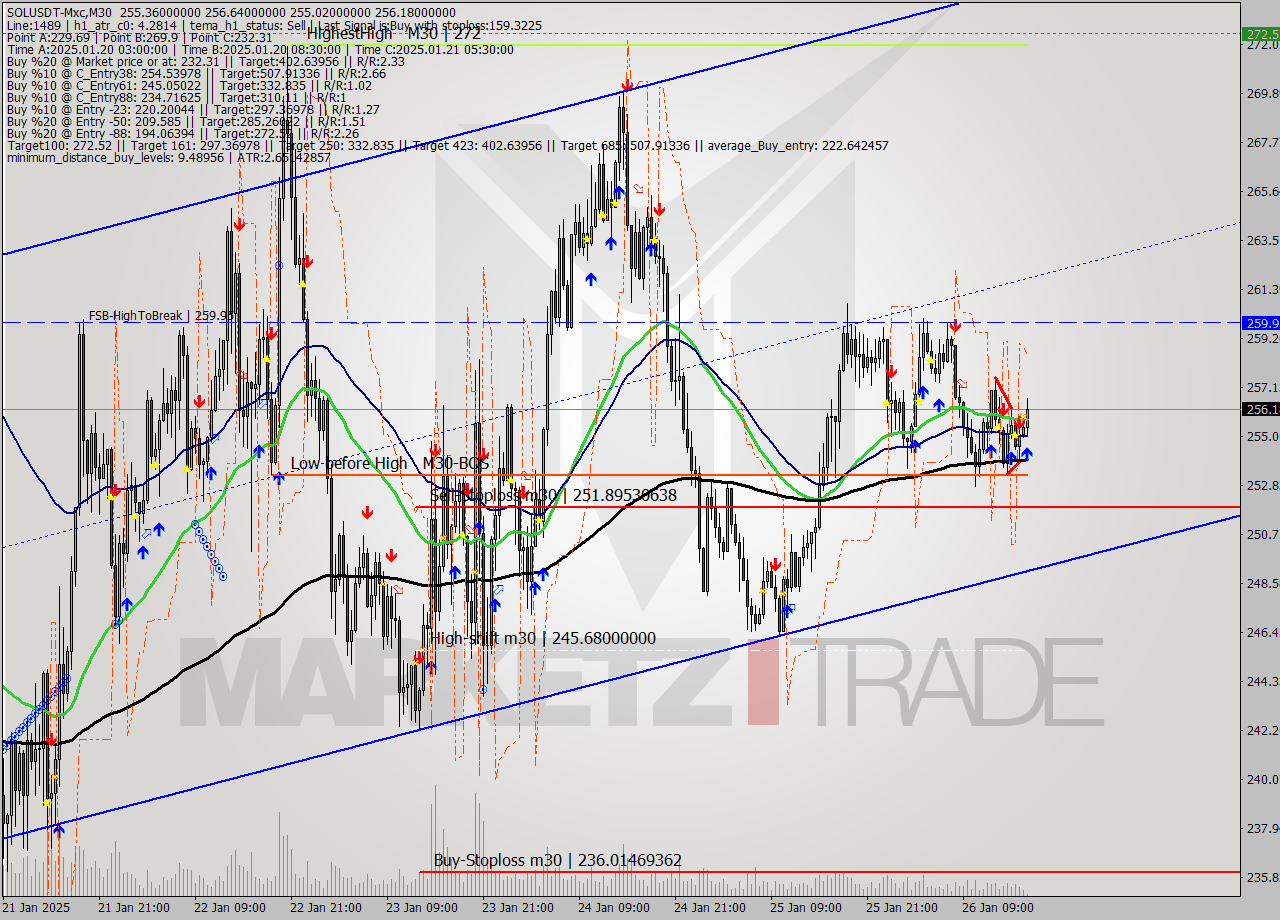Click the 240.0 price axis value
1280x920 pixels.
(x=1261, y=780)
